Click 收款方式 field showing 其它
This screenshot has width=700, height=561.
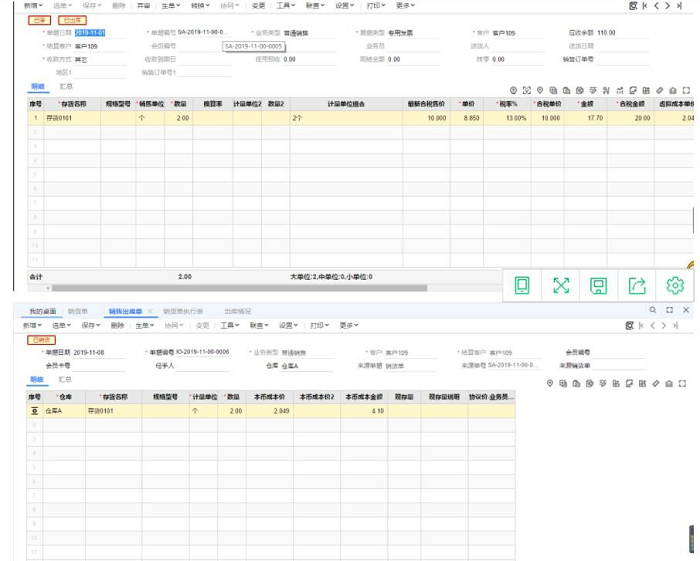[100, 59]
